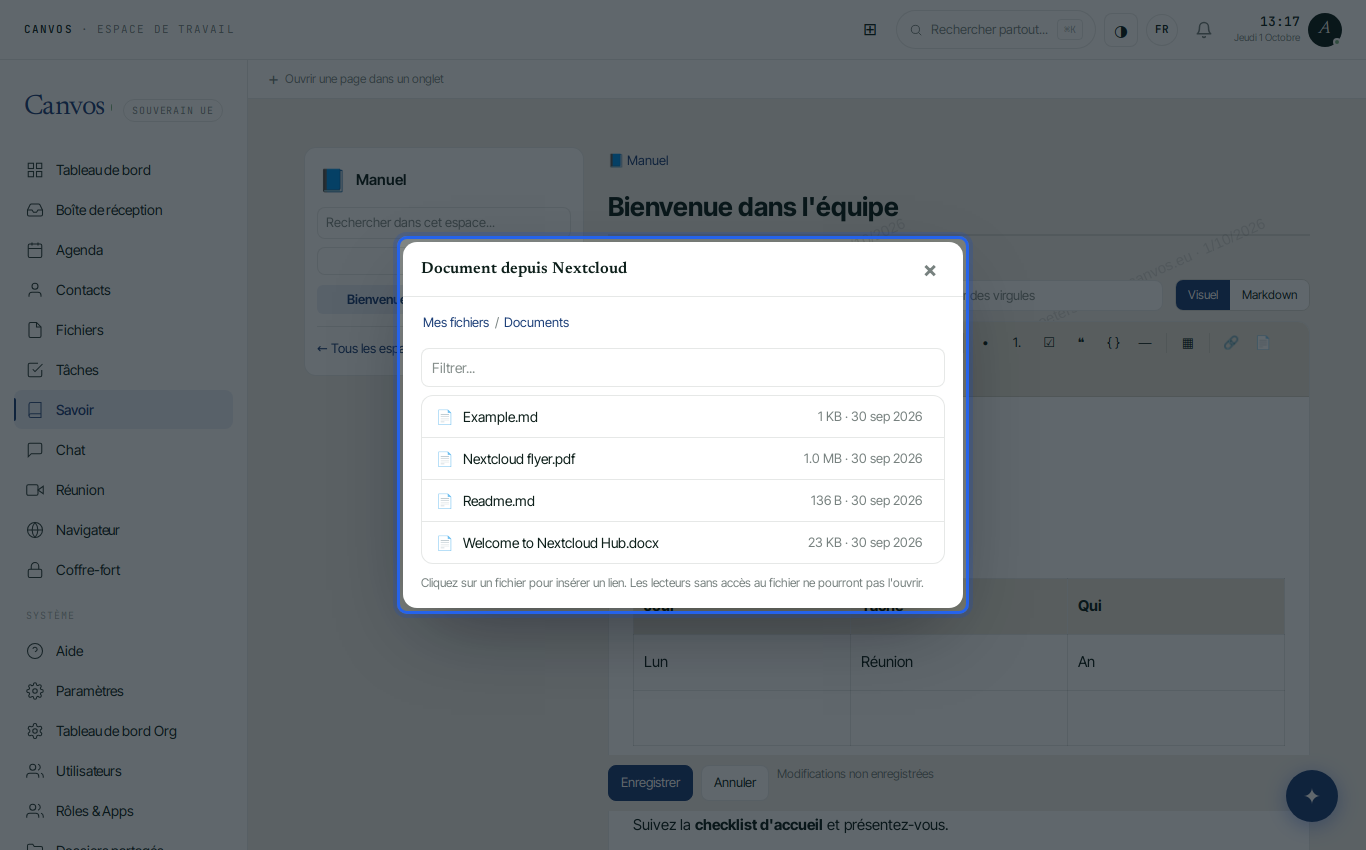1366x850 pixels.
Task: Click the Annuler button
Action: [x=735, y=783]
